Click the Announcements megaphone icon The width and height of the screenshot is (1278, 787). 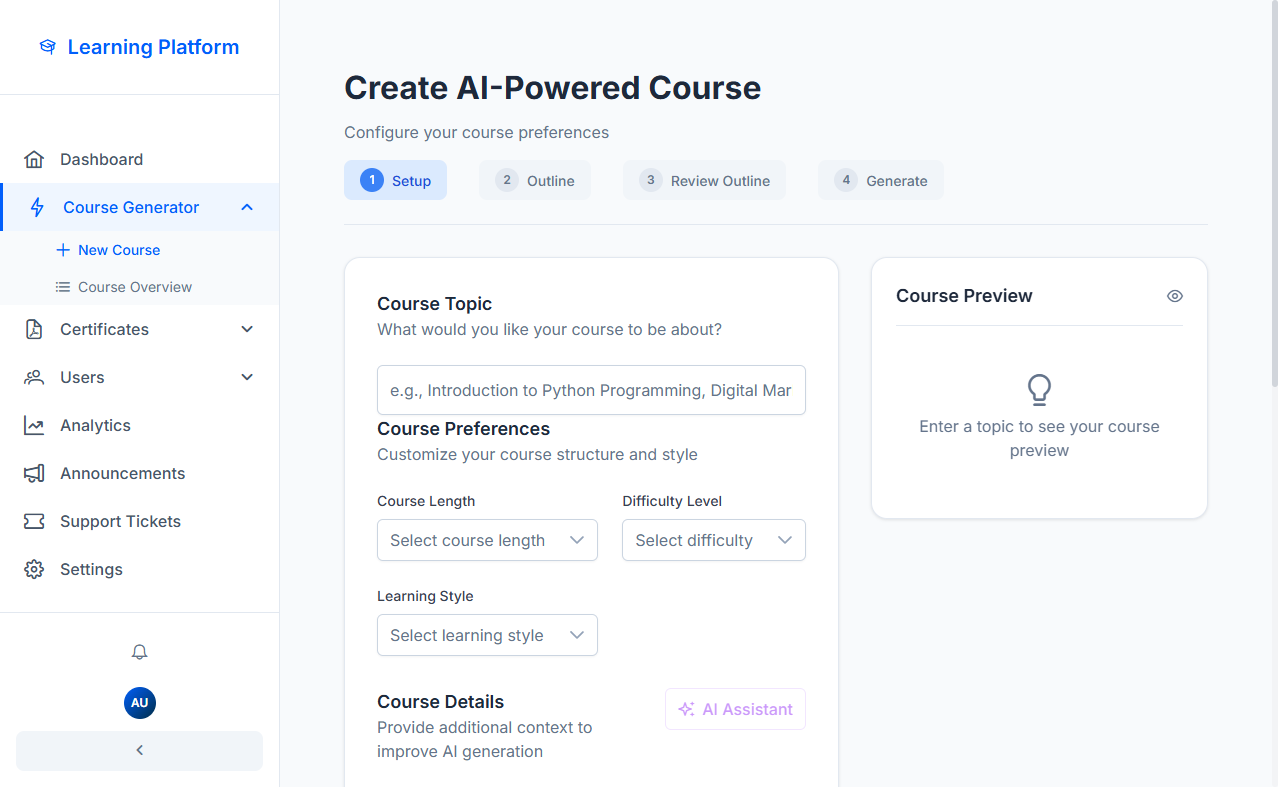coord(34,474)
